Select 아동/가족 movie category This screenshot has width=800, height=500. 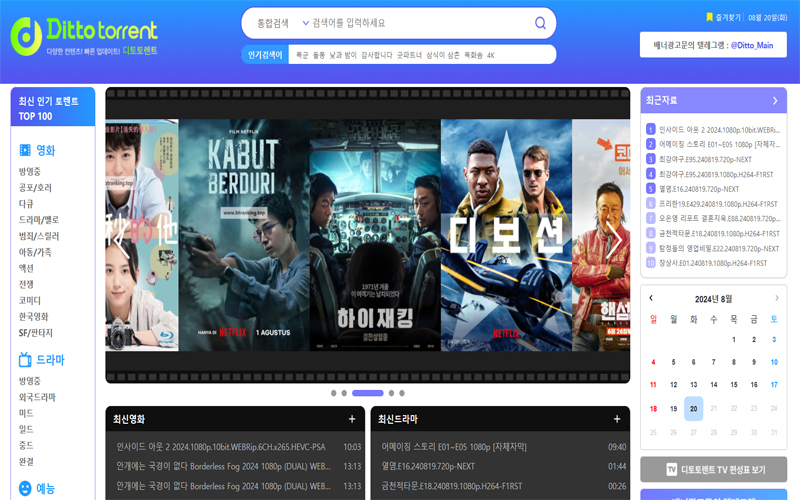pos(35,252)
